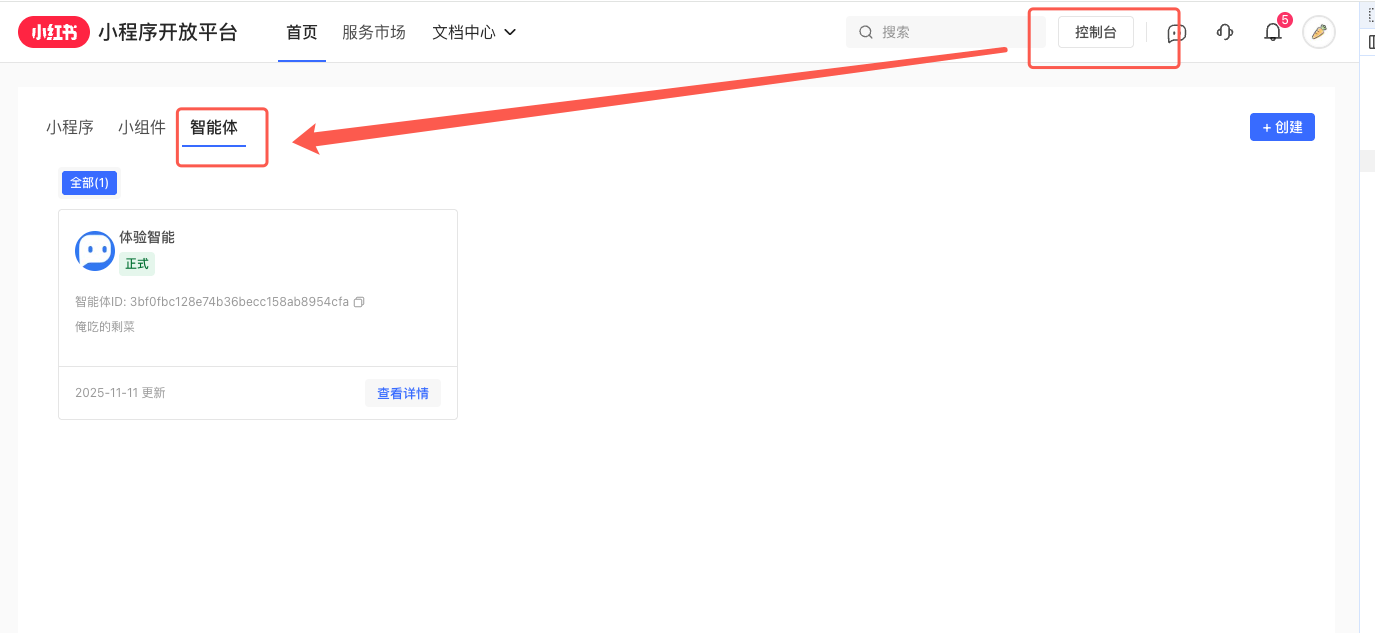
Task: Switch to the 小组件 tab
Action: coord(142,127)
